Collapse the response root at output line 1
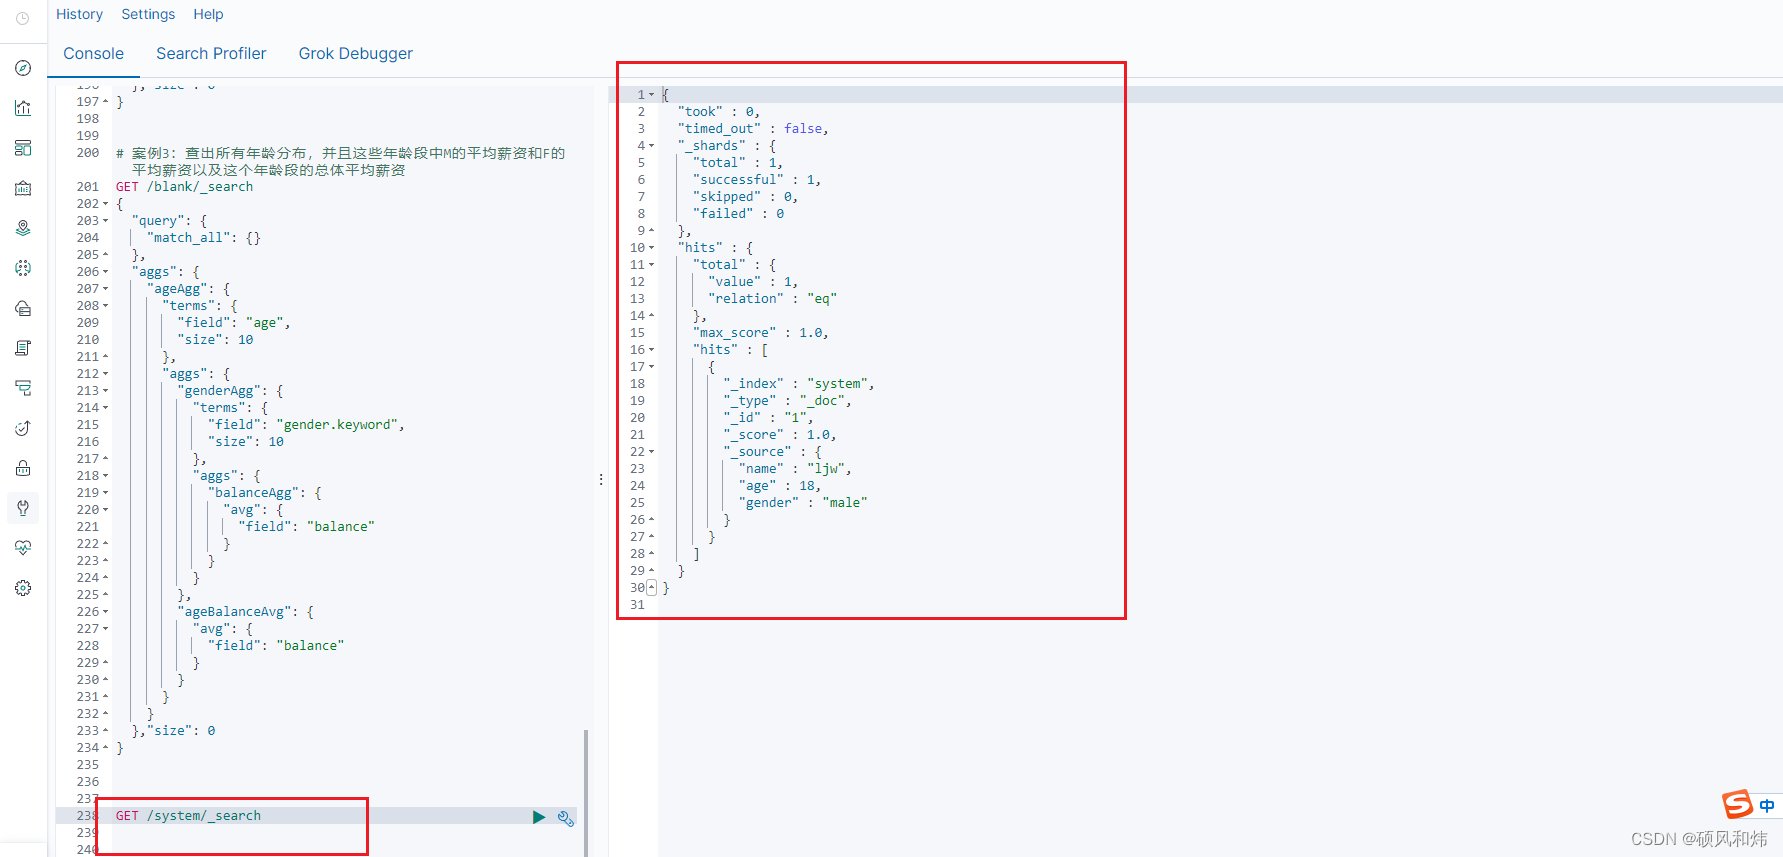Screen dimensions: 1783x857 (x=652, y=95)
